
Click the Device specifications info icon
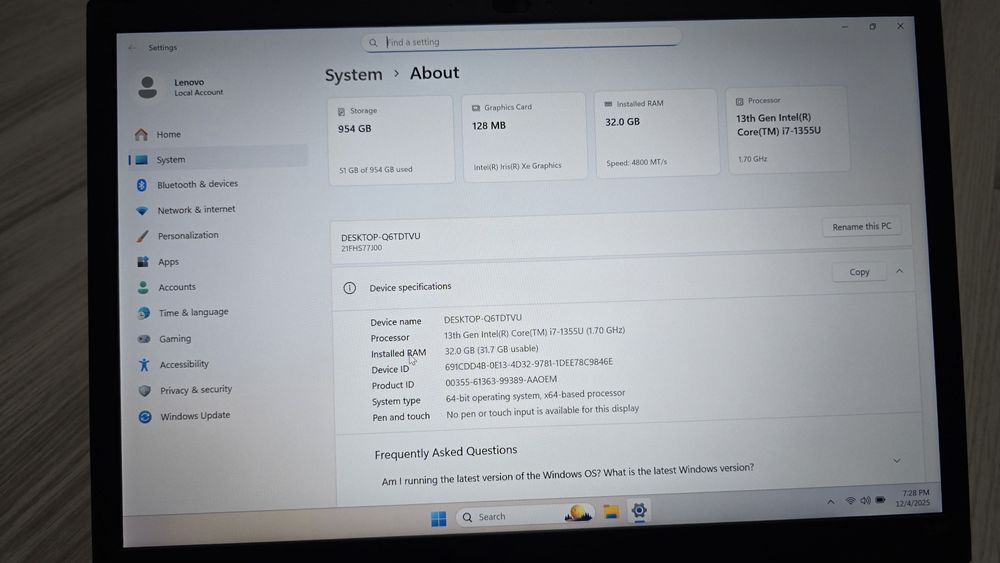[x=349, y=288]
